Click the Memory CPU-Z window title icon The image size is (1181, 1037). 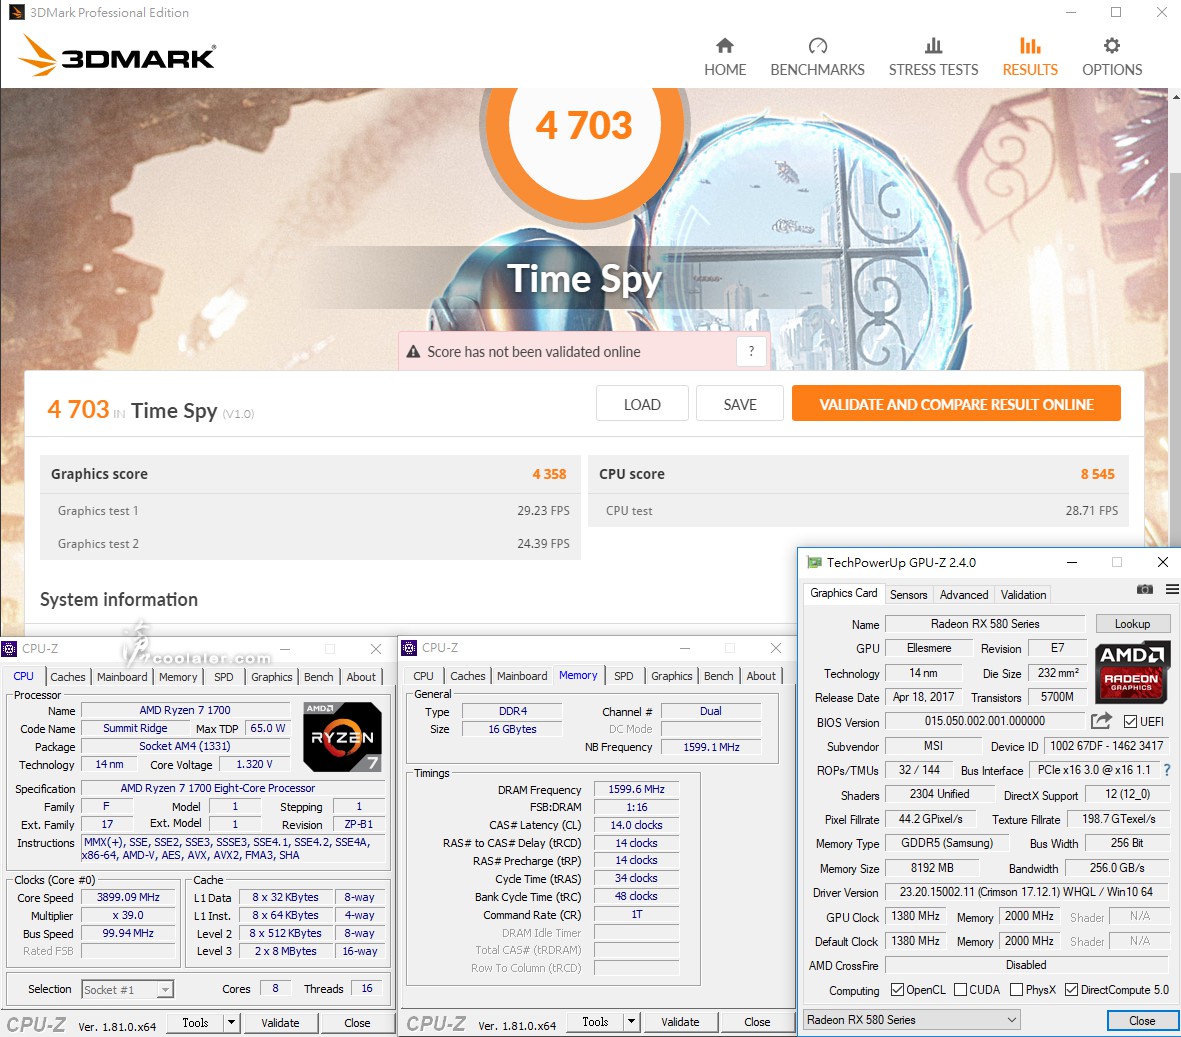pyautogui.click(x=409, y=648)
